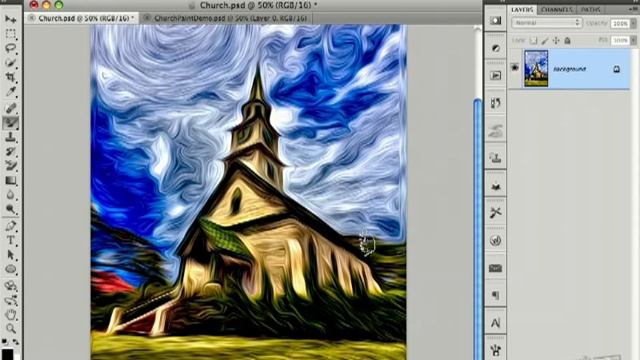Select the Crop tool
Image resolution: width=640 pixels, height=360 pixels.
tap(11, 77)
